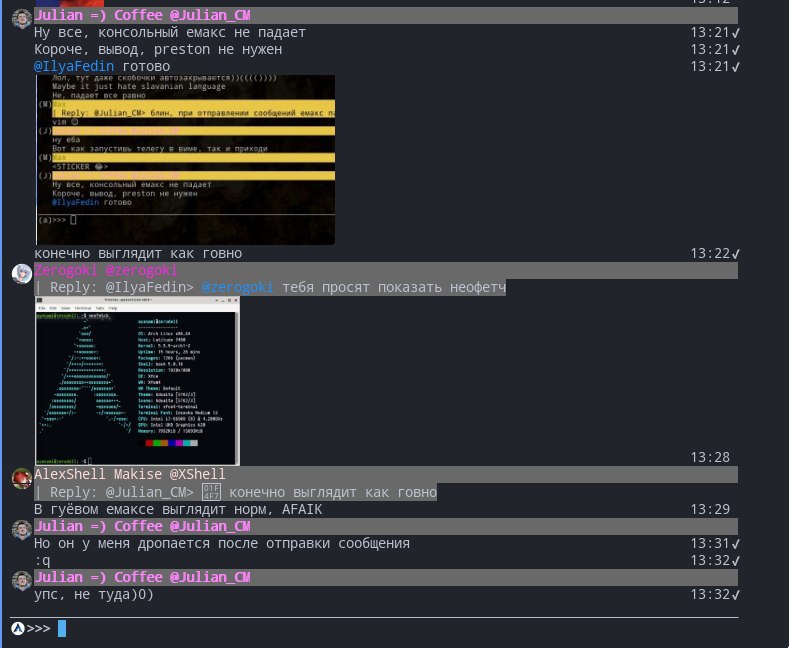The image size is (789, 648).
Task: Open the 'Reply: @IlyaFedin>' quoted message
Action: (270, 287)
